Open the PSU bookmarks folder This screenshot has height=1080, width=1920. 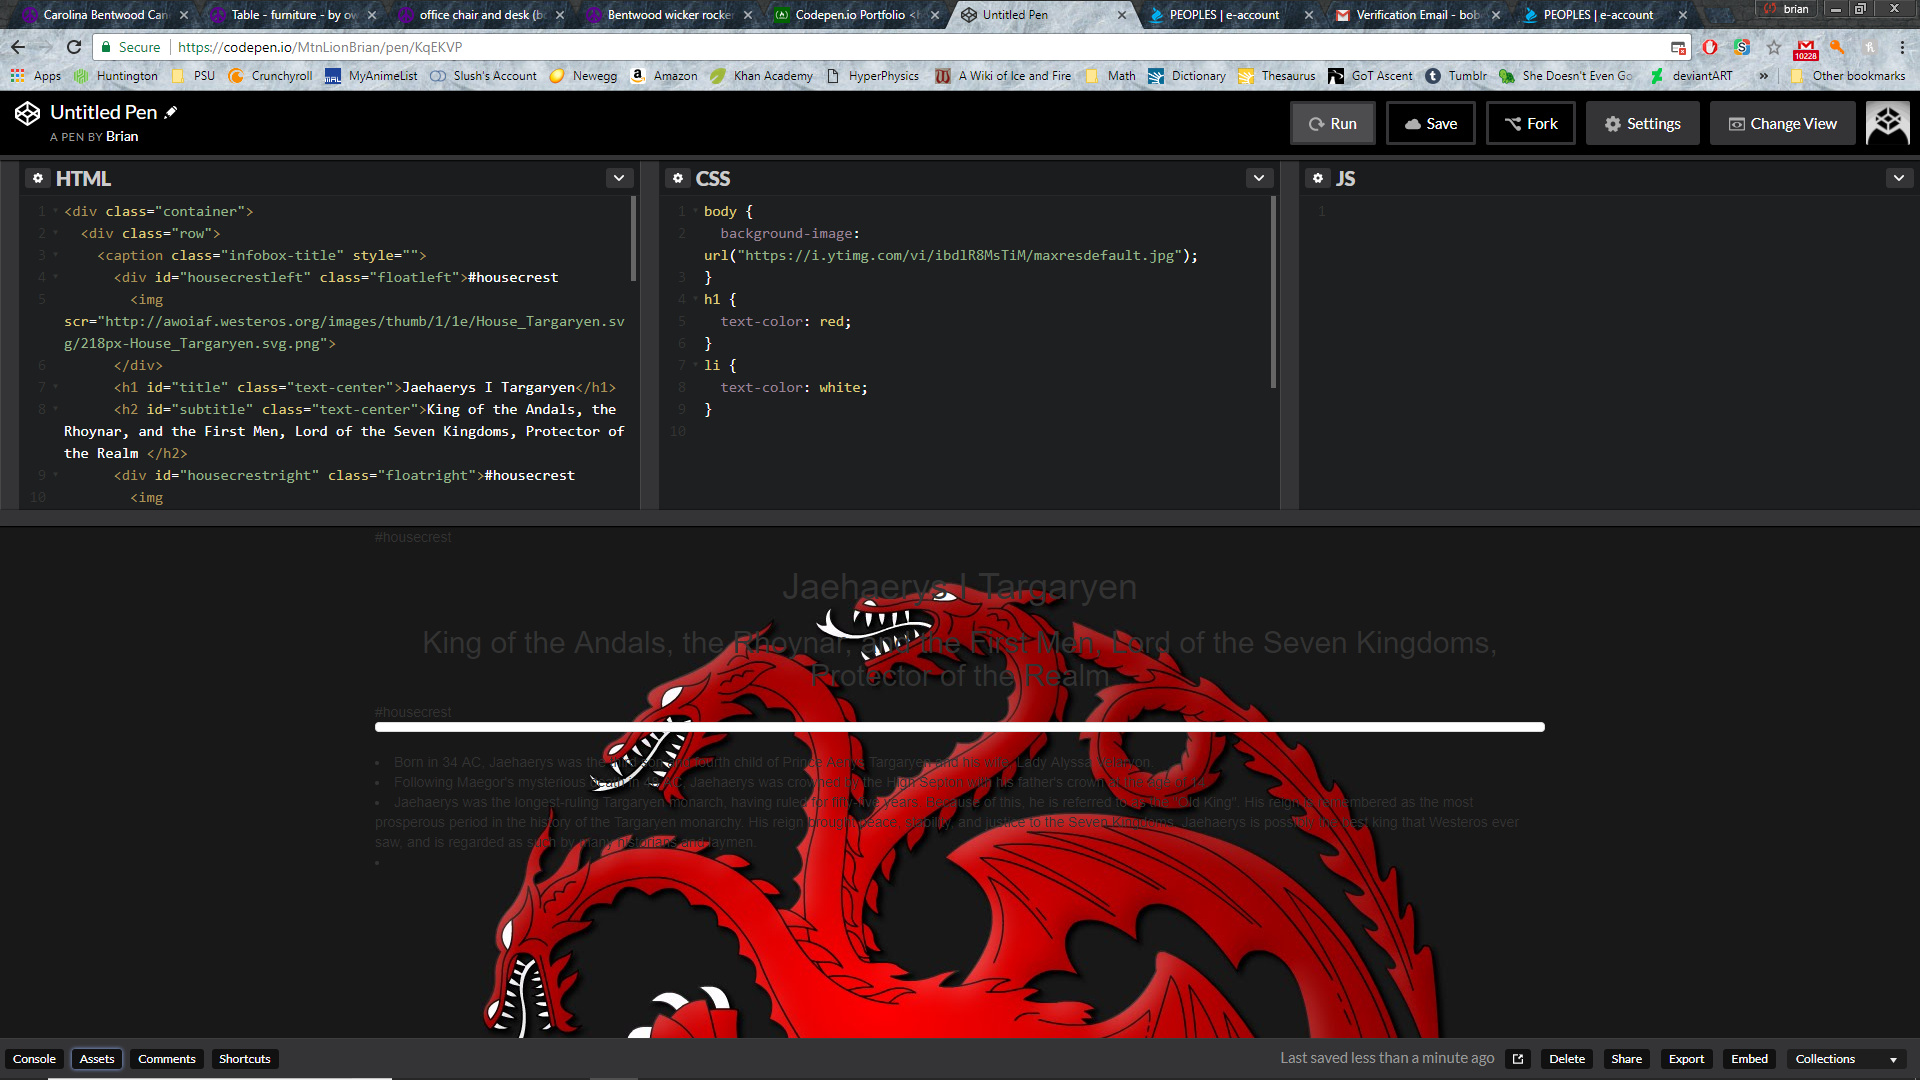[193, 76]
